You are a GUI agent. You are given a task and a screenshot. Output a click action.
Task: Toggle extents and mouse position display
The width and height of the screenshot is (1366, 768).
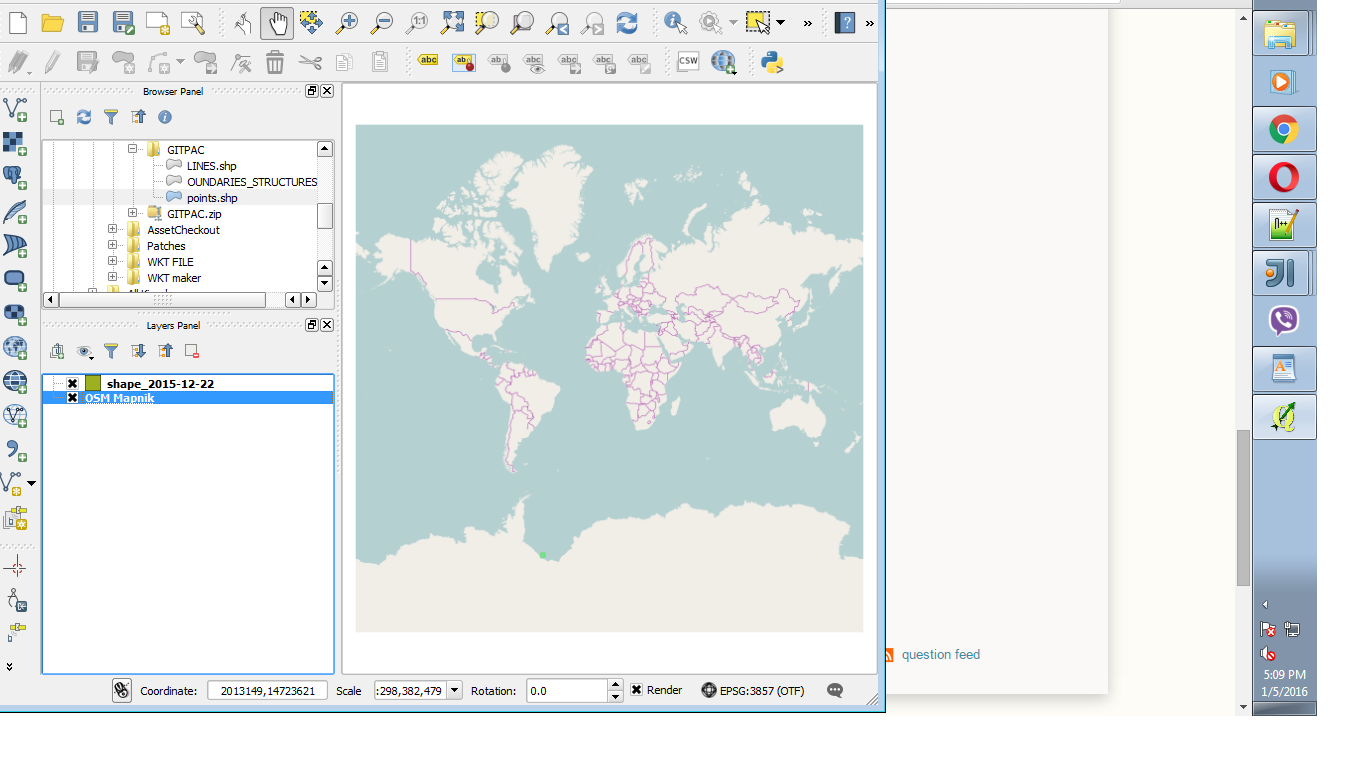point(122,690)
